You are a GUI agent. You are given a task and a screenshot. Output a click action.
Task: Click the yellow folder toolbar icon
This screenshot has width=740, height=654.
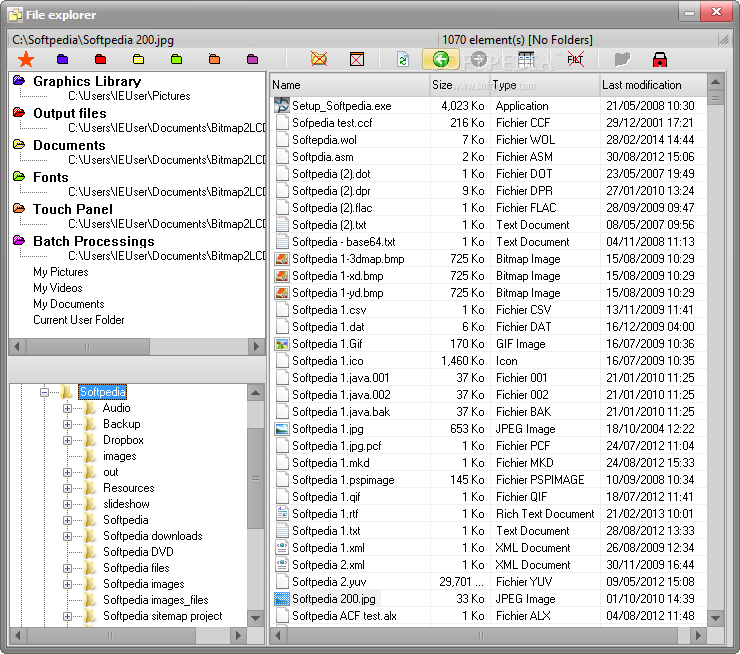(x=138, y=59)
